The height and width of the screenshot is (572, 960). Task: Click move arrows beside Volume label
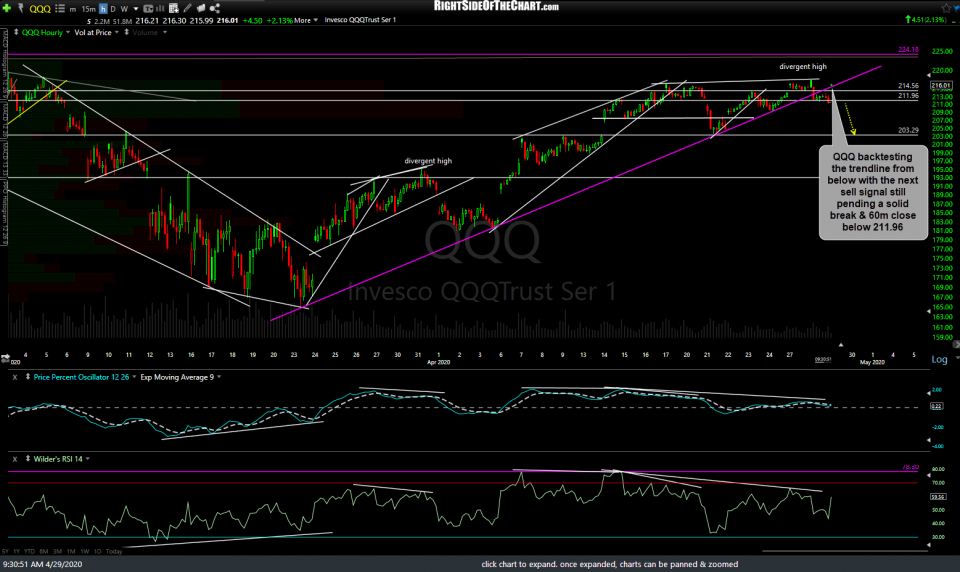[x=127, y=32]
